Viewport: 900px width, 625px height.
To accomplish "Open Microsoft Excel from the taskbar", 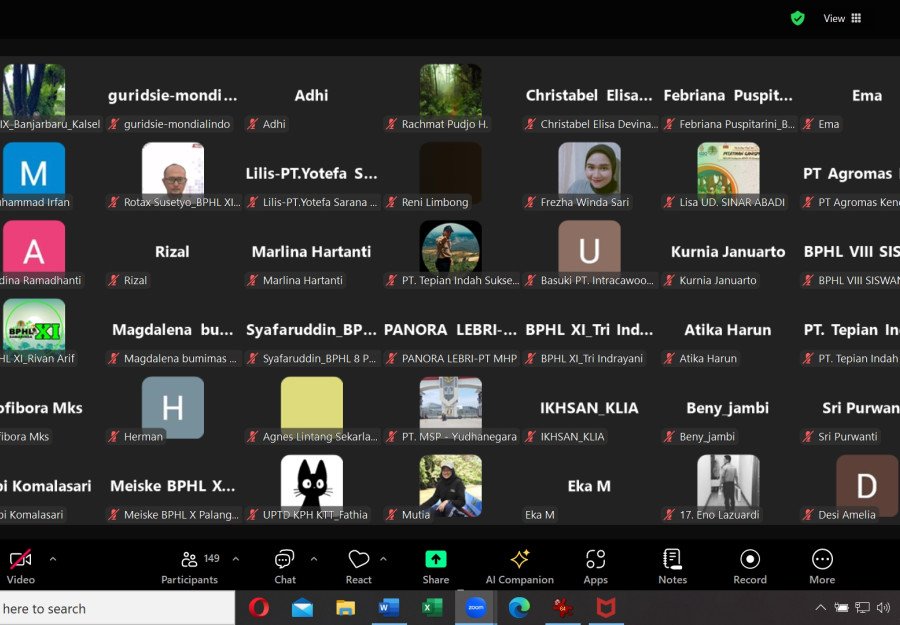I will tap(432, 608).
